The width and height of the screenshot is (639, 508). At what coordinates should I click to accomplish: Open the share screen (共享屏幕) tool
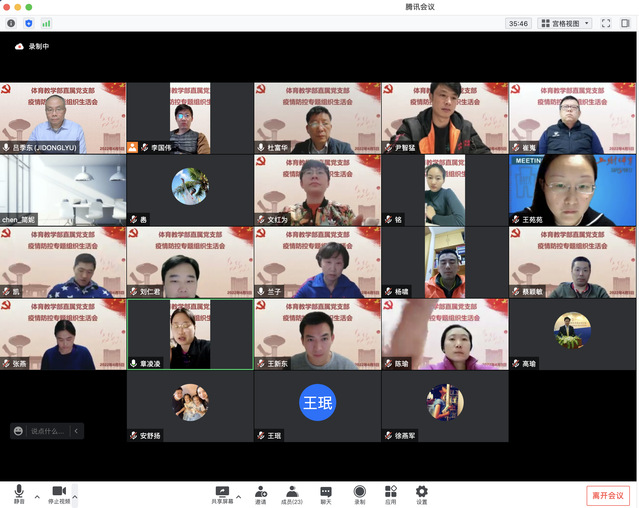click(x=222, y=490)
